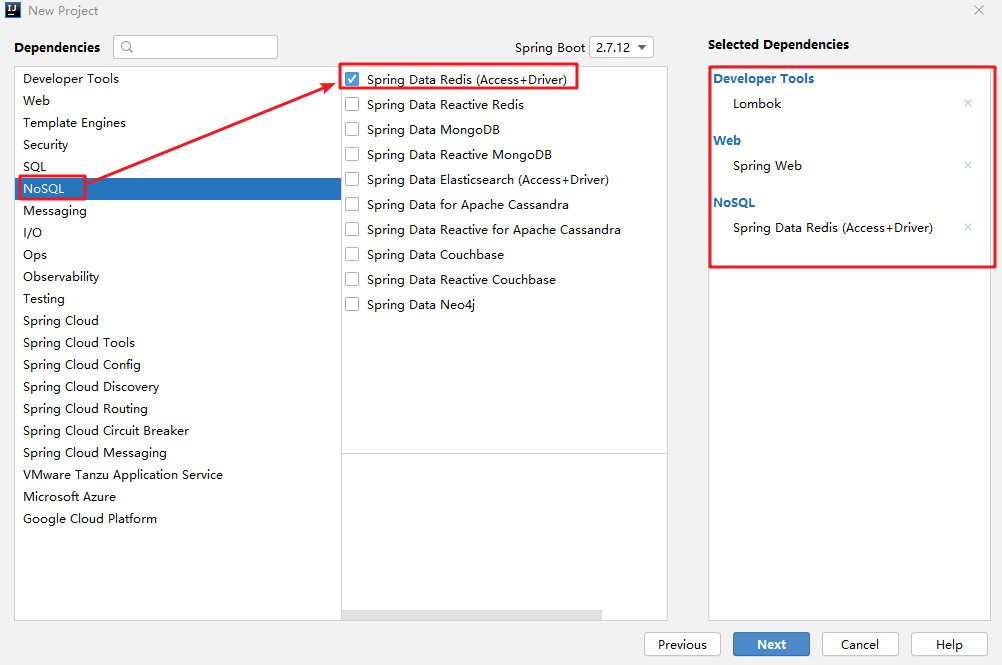
Task: Enable Spring Data Reactive Couchbase
Action: click(352, 279)
